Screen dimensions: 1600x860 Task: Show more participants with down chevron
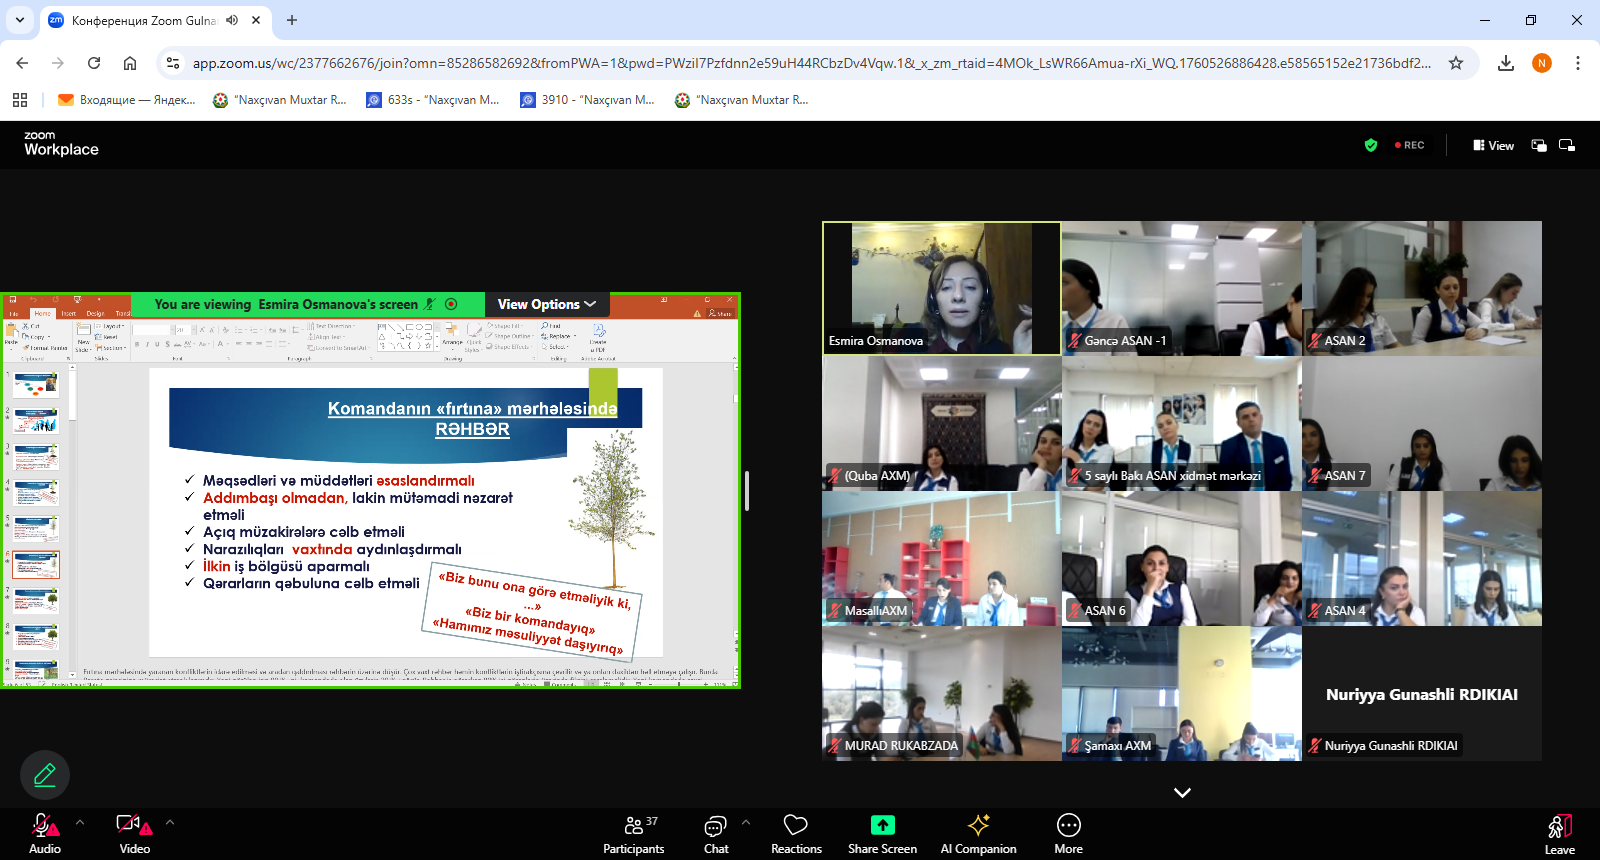[1182, 792]
